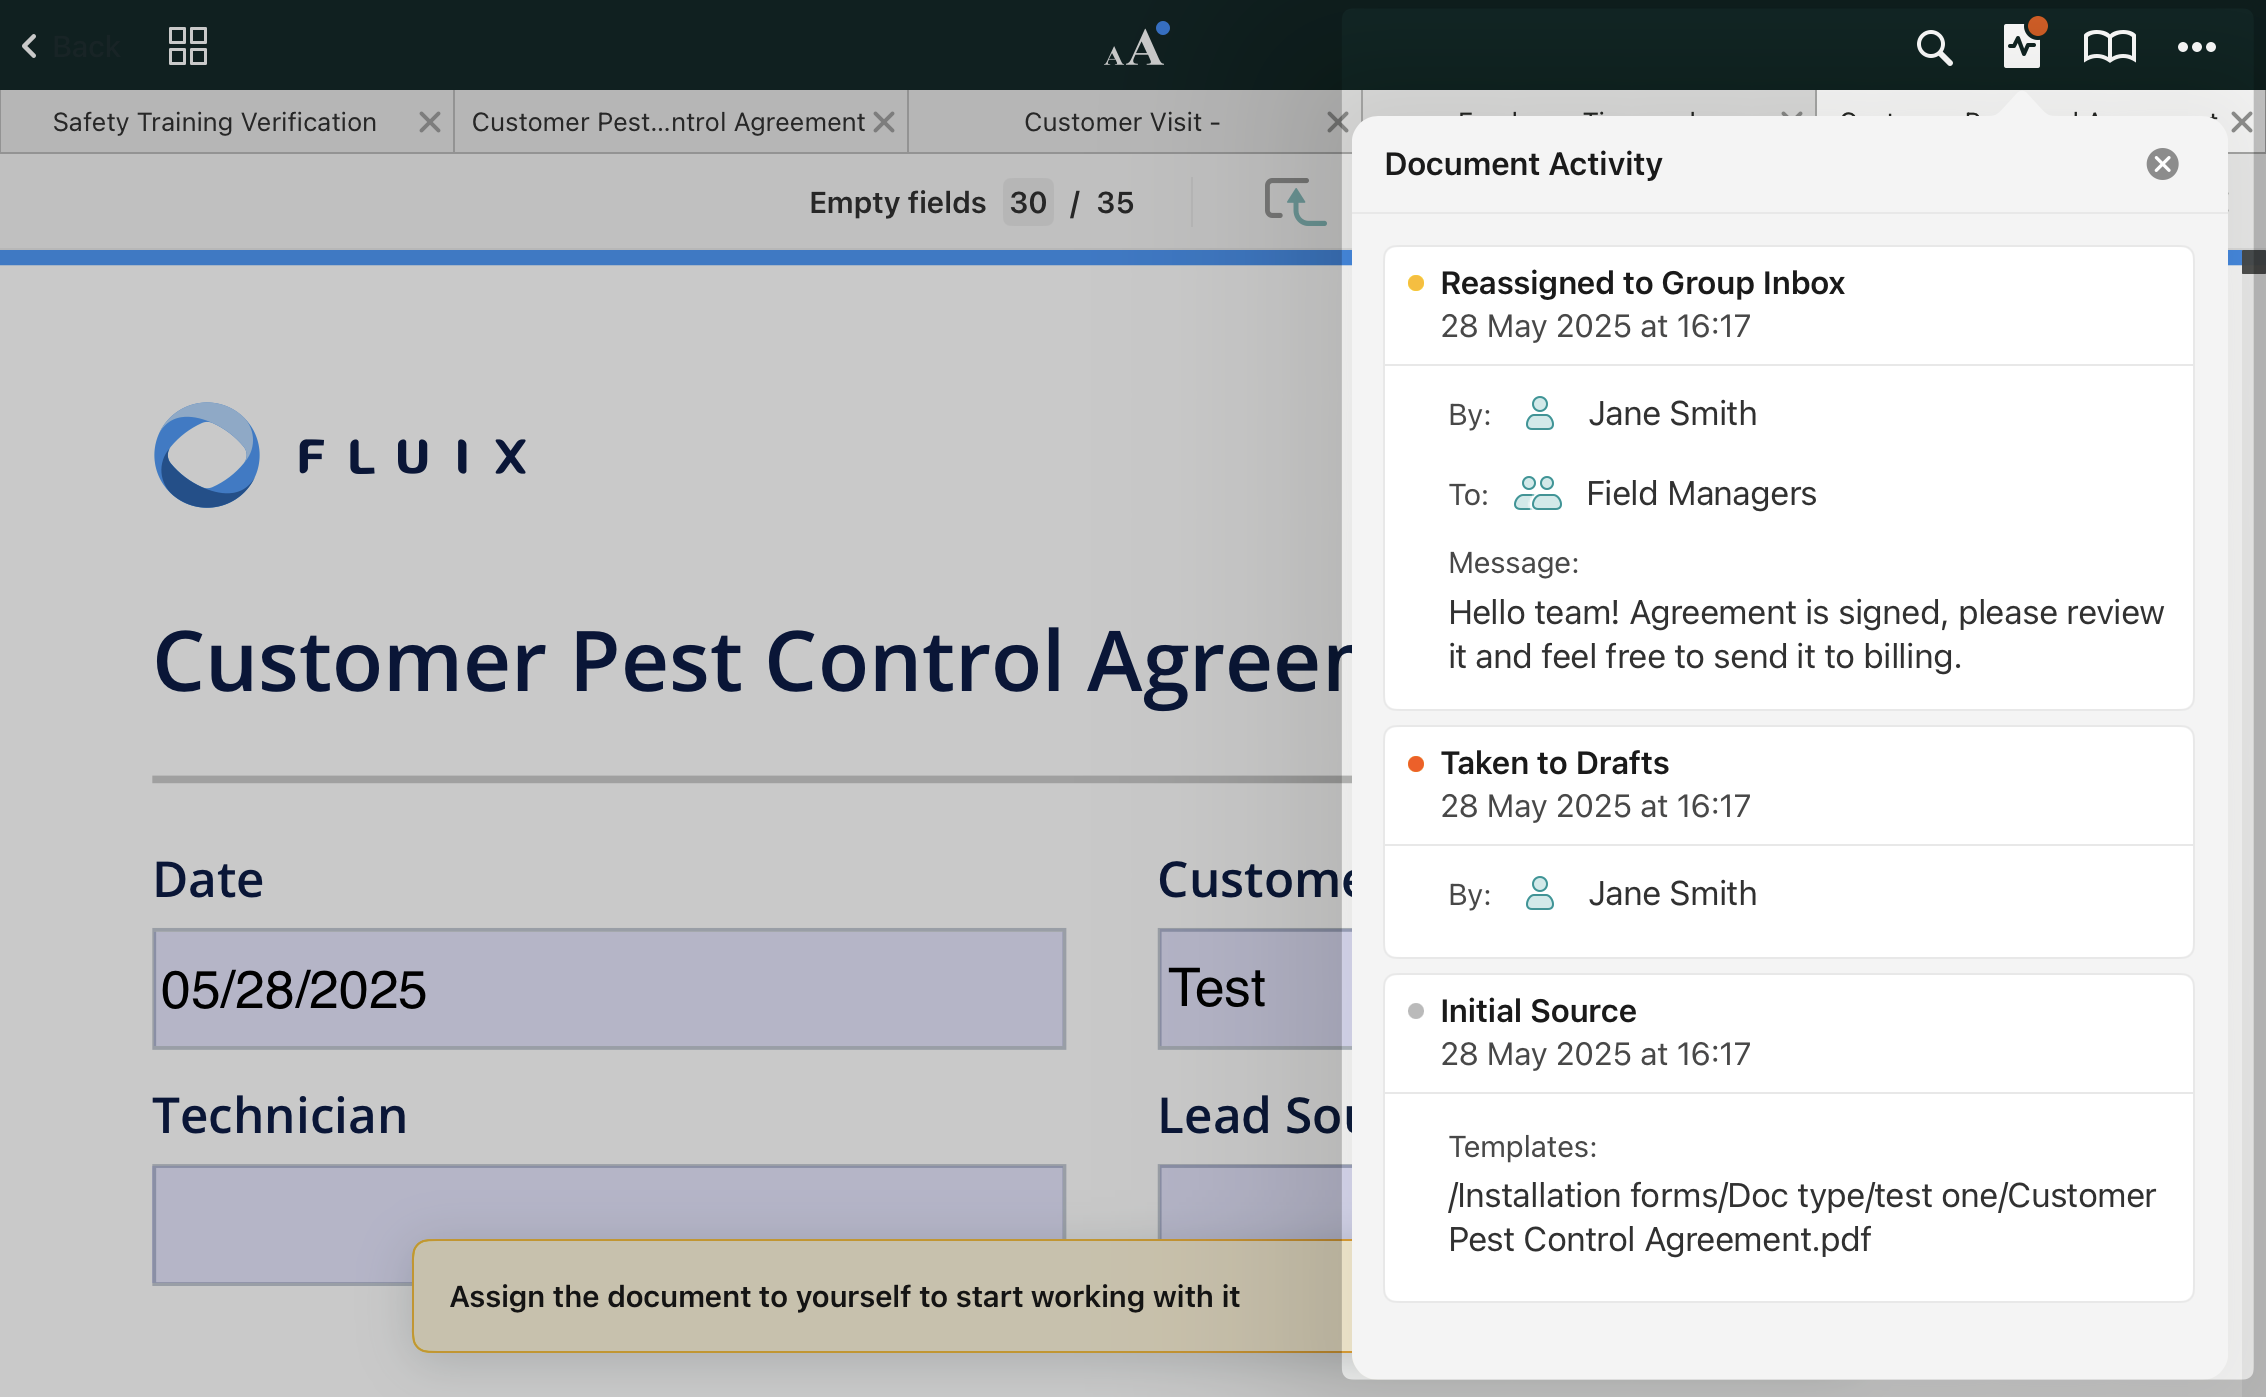Image resolution: width=2266 pixels, height=1397 pixels.
Task: Open the Reassigned to Group Inbox entry
Action: pyautogui.click(x=1641, y=284)
